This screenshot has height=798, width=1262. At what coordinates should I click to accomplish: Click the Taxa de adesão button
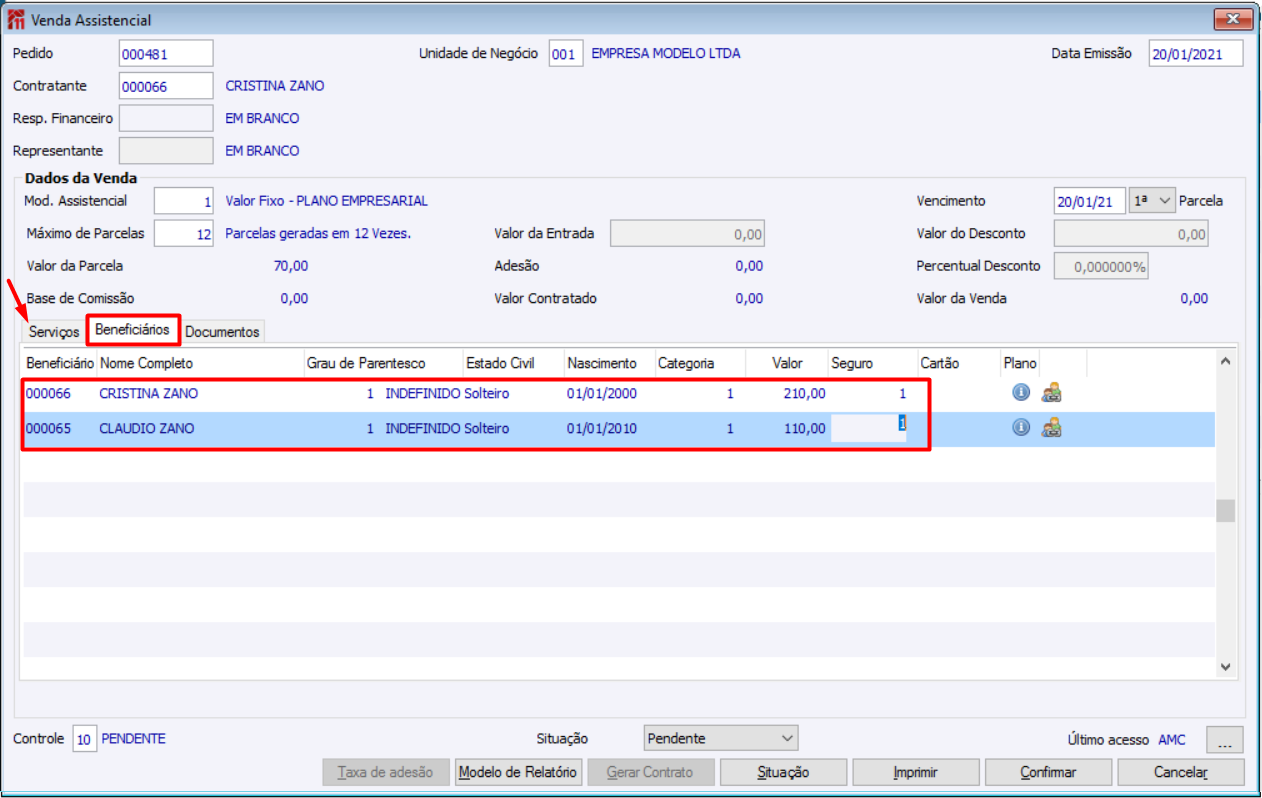click(386, 772)
